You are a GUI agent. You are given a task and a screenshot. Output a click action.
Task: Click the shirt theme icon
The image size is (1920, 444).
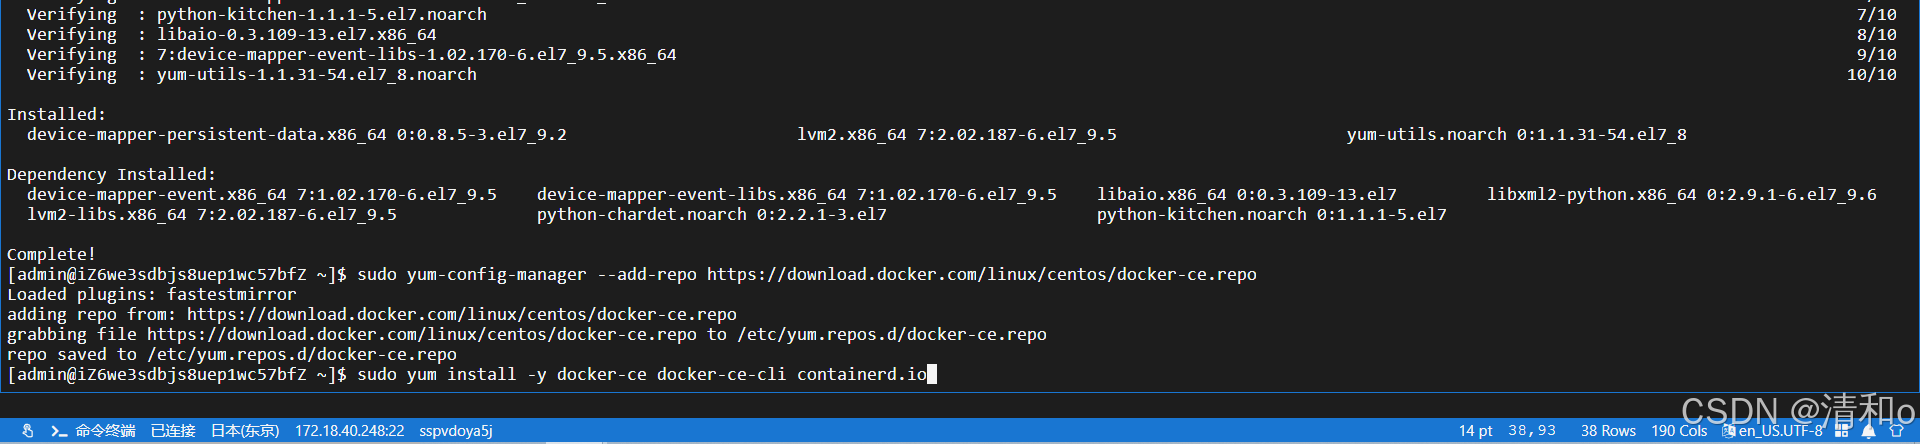(x=1895, y=431)
